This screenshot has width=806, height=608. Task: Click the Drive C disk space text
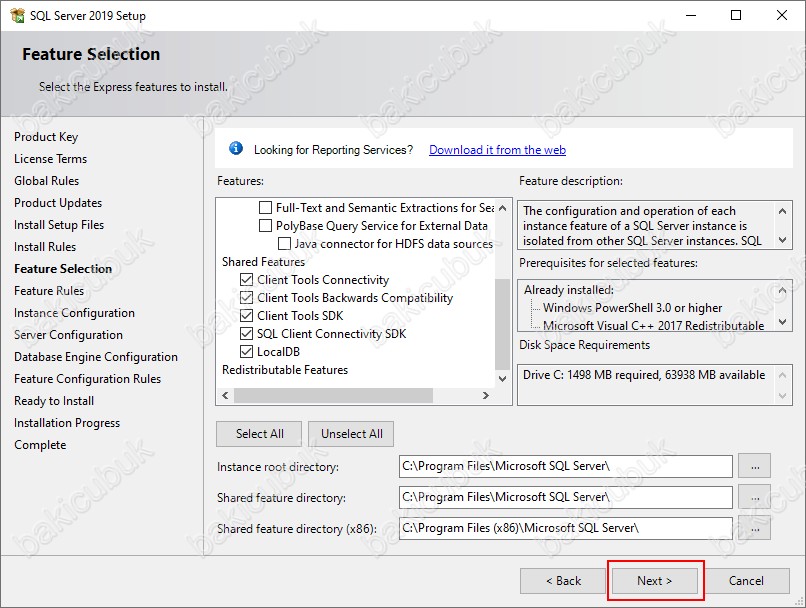point(644,375)
